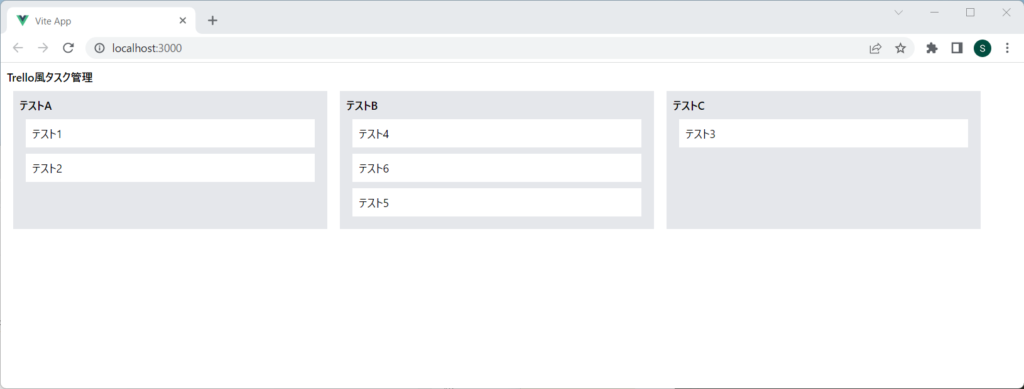The width and height of the screenshot is (1024, 389).
Task: Open a new tab with plus button
Action: pos(212,20)
